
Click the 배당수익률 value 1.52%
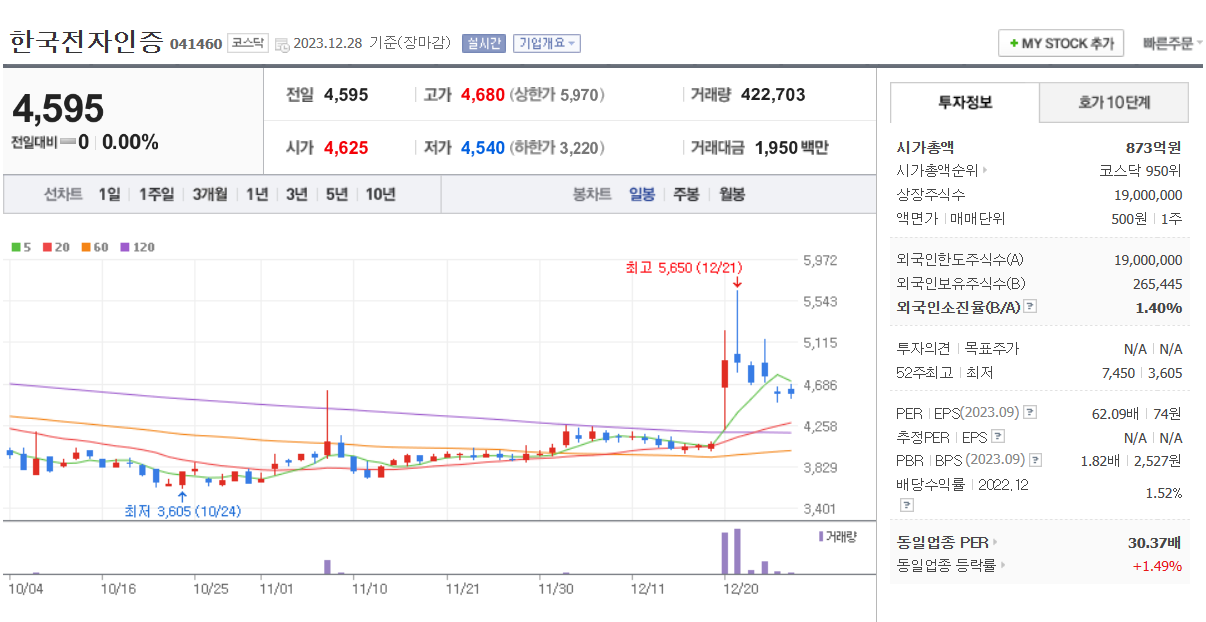click(1164, 493)
